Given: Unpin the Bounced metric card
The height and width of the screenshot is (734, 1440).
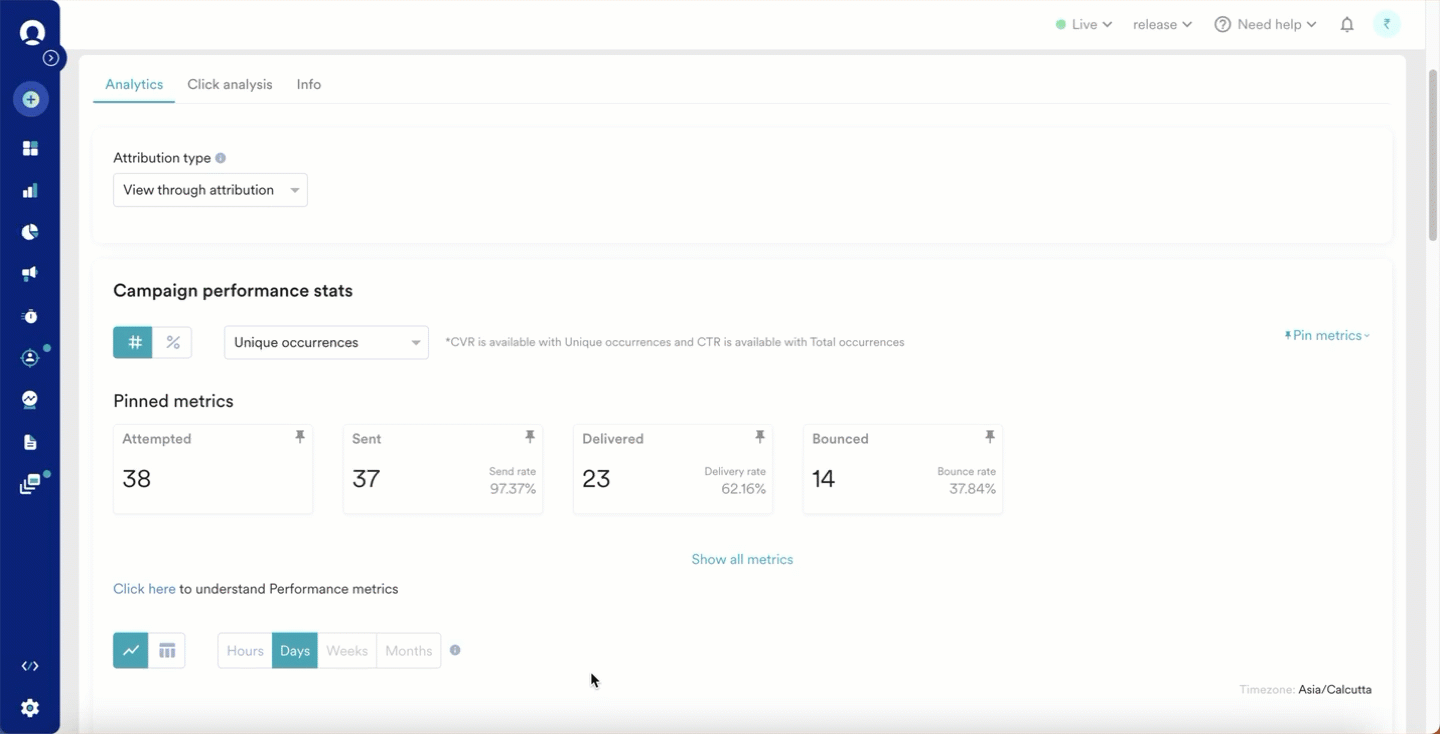Looking at the screenshot, I should (989, 437).
